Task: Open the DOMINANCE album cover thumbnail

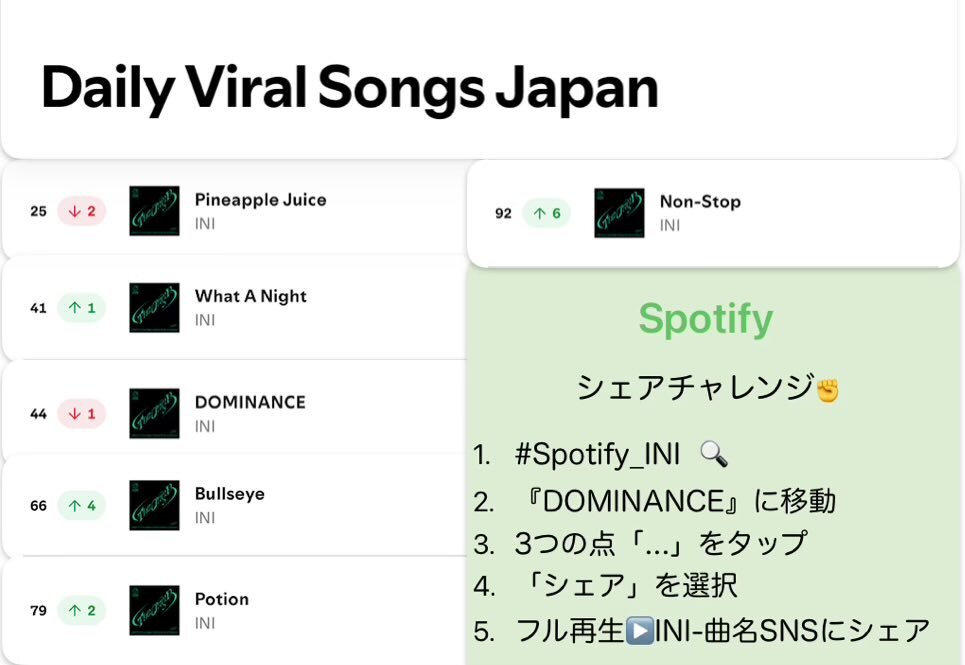Action: [x=154, y=413]
